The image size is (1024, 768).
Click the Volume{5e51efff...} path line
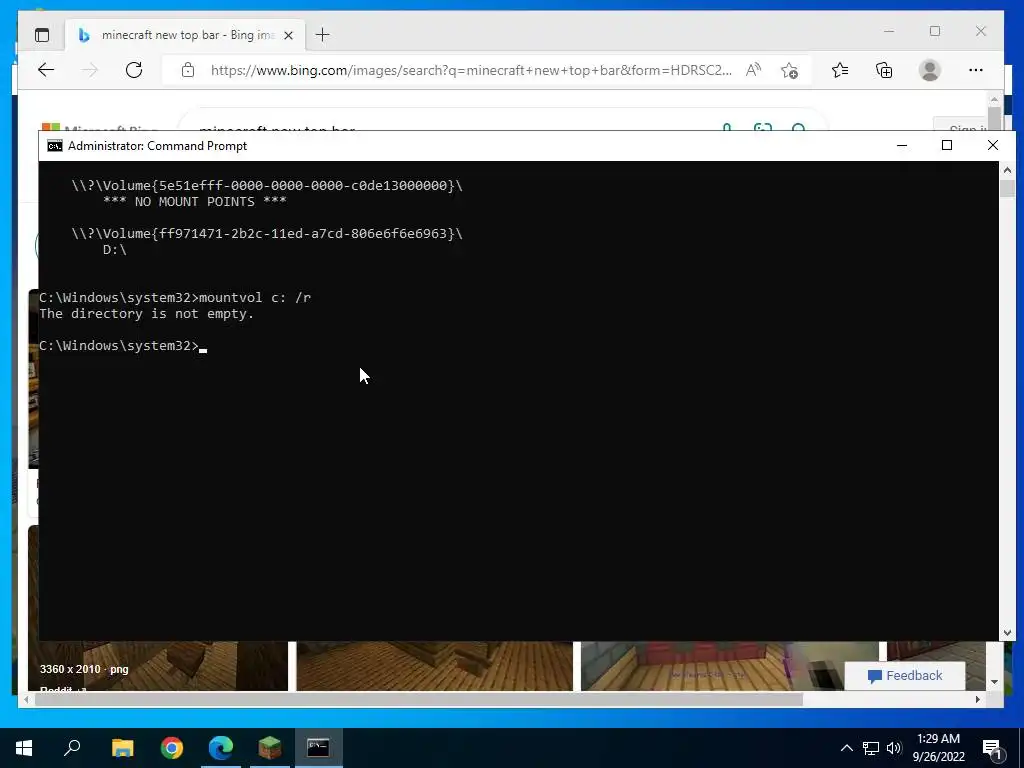[267, 185]
